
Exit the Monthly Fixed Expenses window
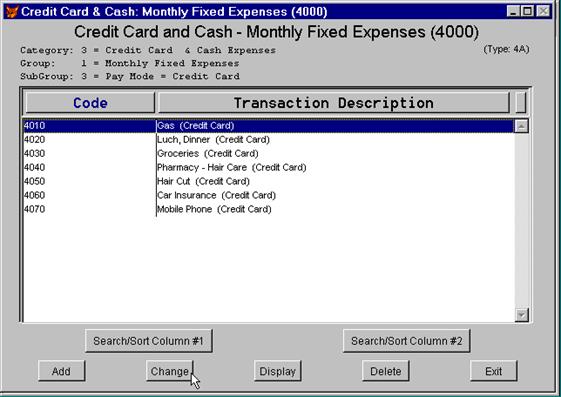[x=494, y=371]
